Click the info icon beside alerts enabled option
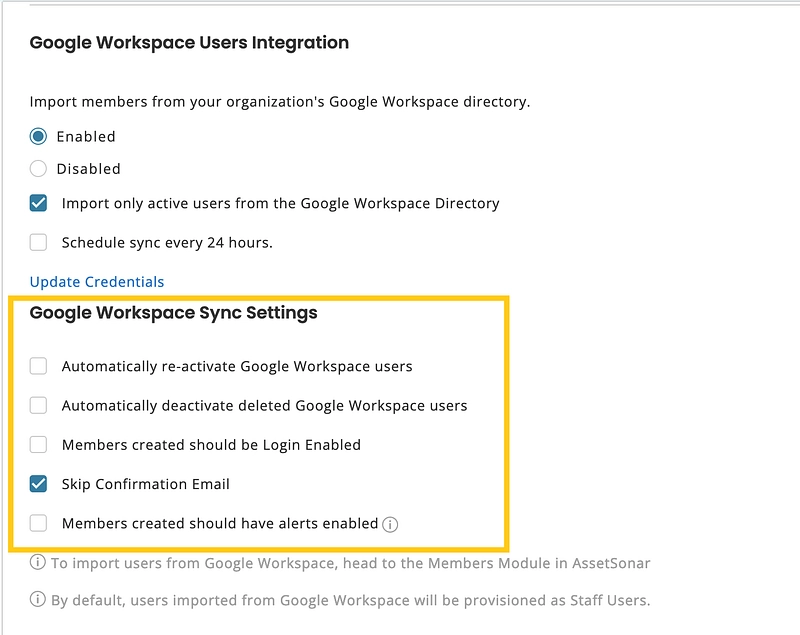The width and height of the screenshot is (800, 635). tap(390, 524)
